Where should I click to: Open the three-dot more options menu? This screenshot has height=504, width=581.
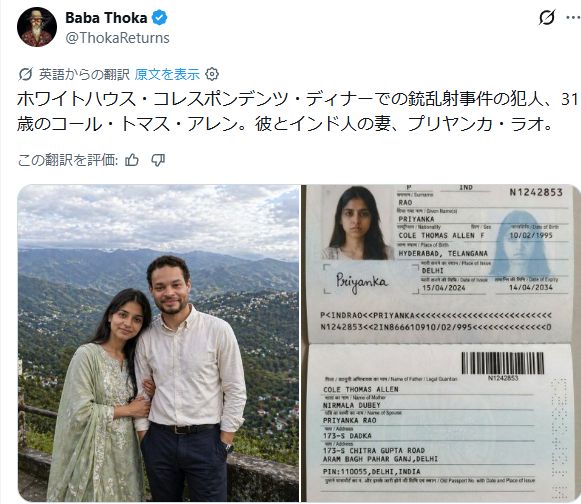coord(573,17)
